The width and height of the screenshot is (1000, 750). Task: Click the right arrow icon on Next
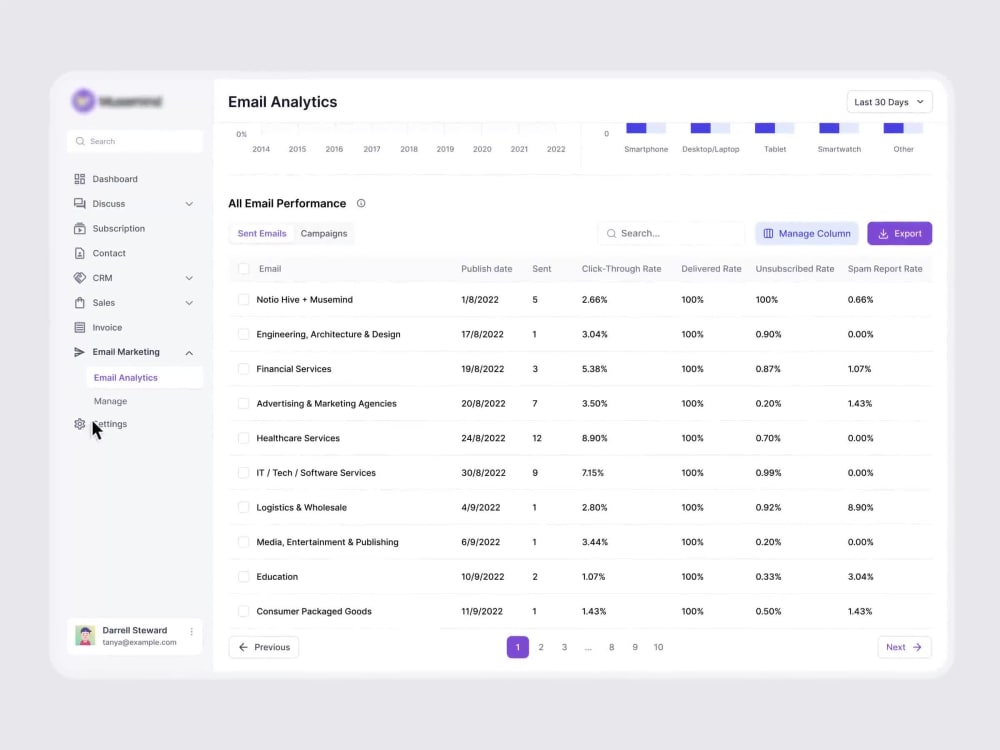coord(917,647)
